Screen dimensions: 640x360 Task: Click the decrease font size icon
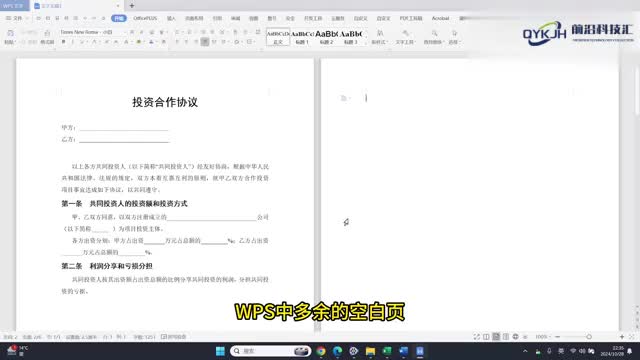tap(142, 32)
